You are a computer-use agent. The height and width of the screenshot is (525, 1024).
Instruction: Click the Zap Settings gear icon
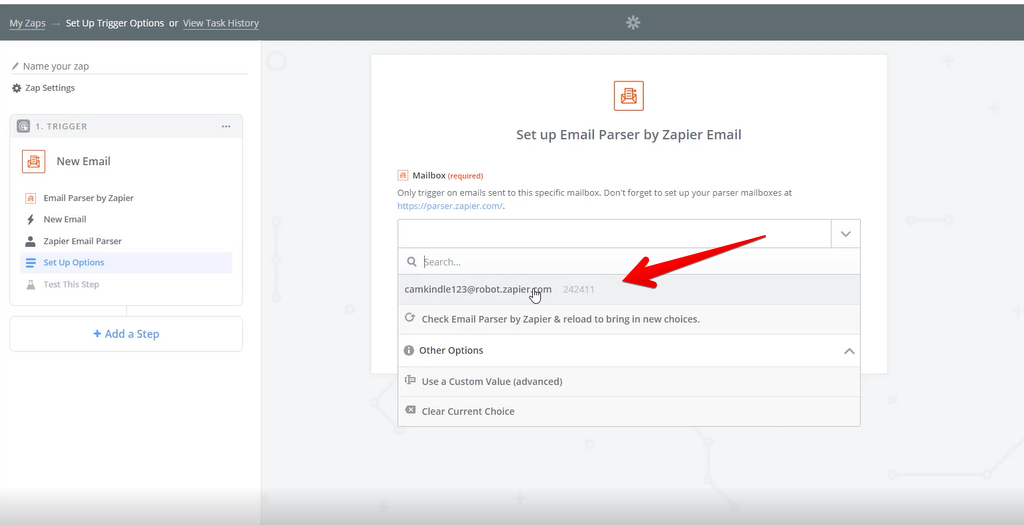click(x=17, y=88)
